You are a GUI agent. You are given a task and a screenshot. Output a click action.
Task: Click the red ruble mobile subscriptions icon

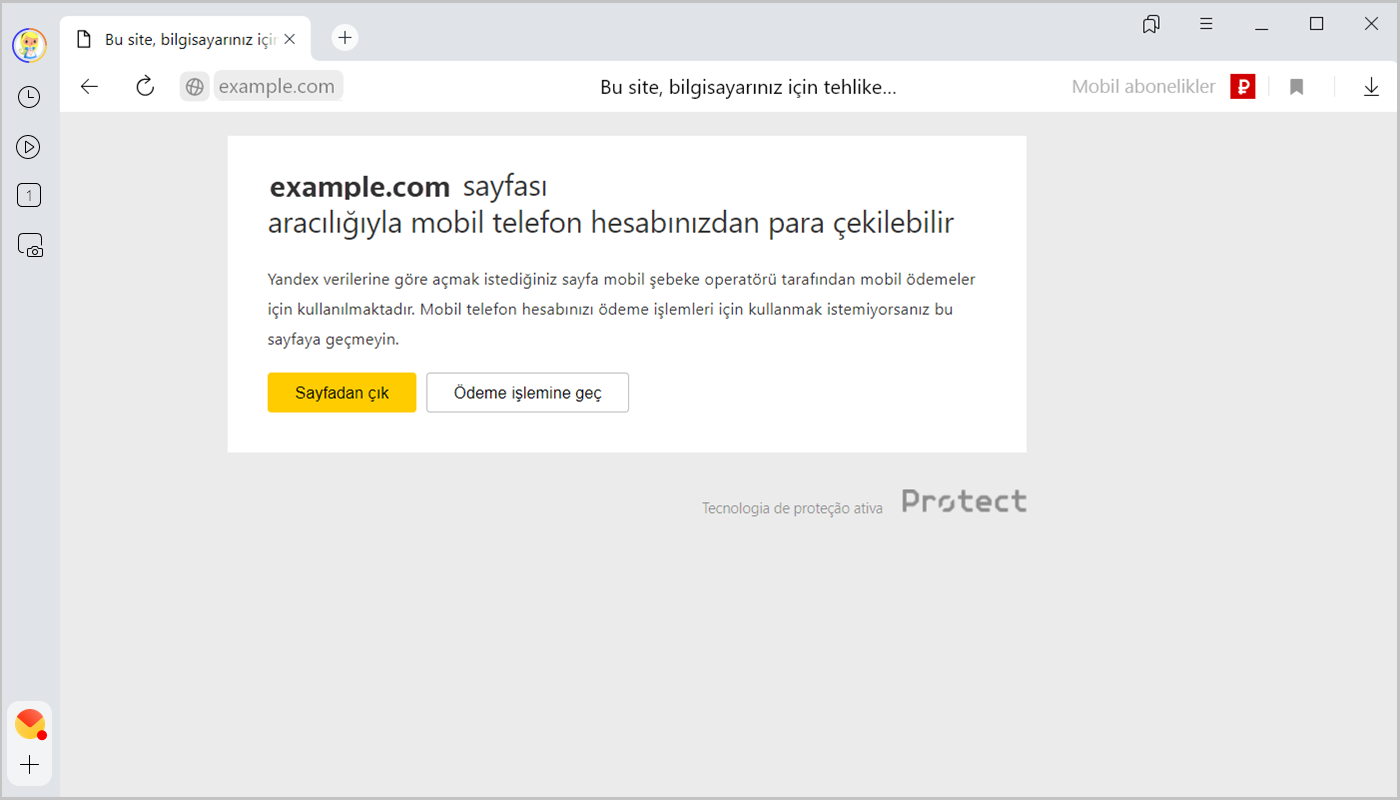pyautogui.click(x=1242, y=87)
